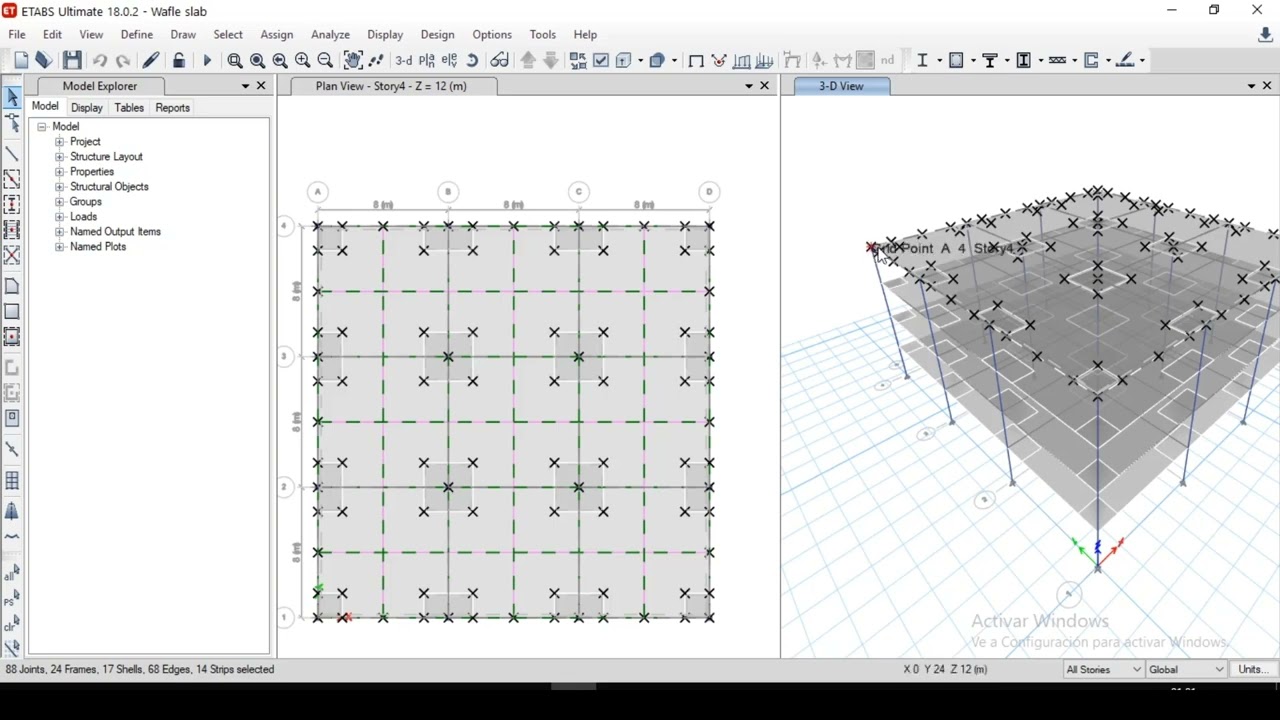Click the download arrow icon on menu bar
This screenshot has height=720, width=1280.
pyautogui.click(x=1264, y=35)
